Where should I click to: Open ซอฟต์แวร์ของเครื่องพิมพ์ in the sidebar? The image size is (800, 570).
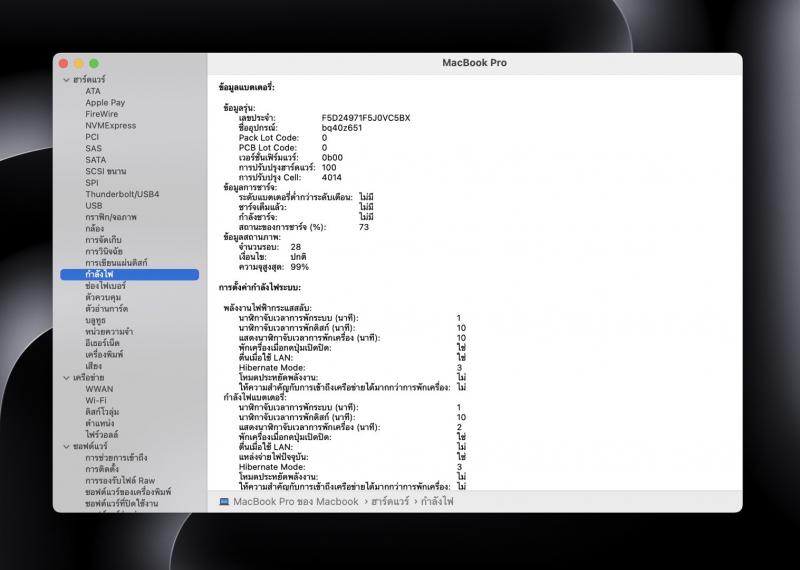click(x=128, y=492)
